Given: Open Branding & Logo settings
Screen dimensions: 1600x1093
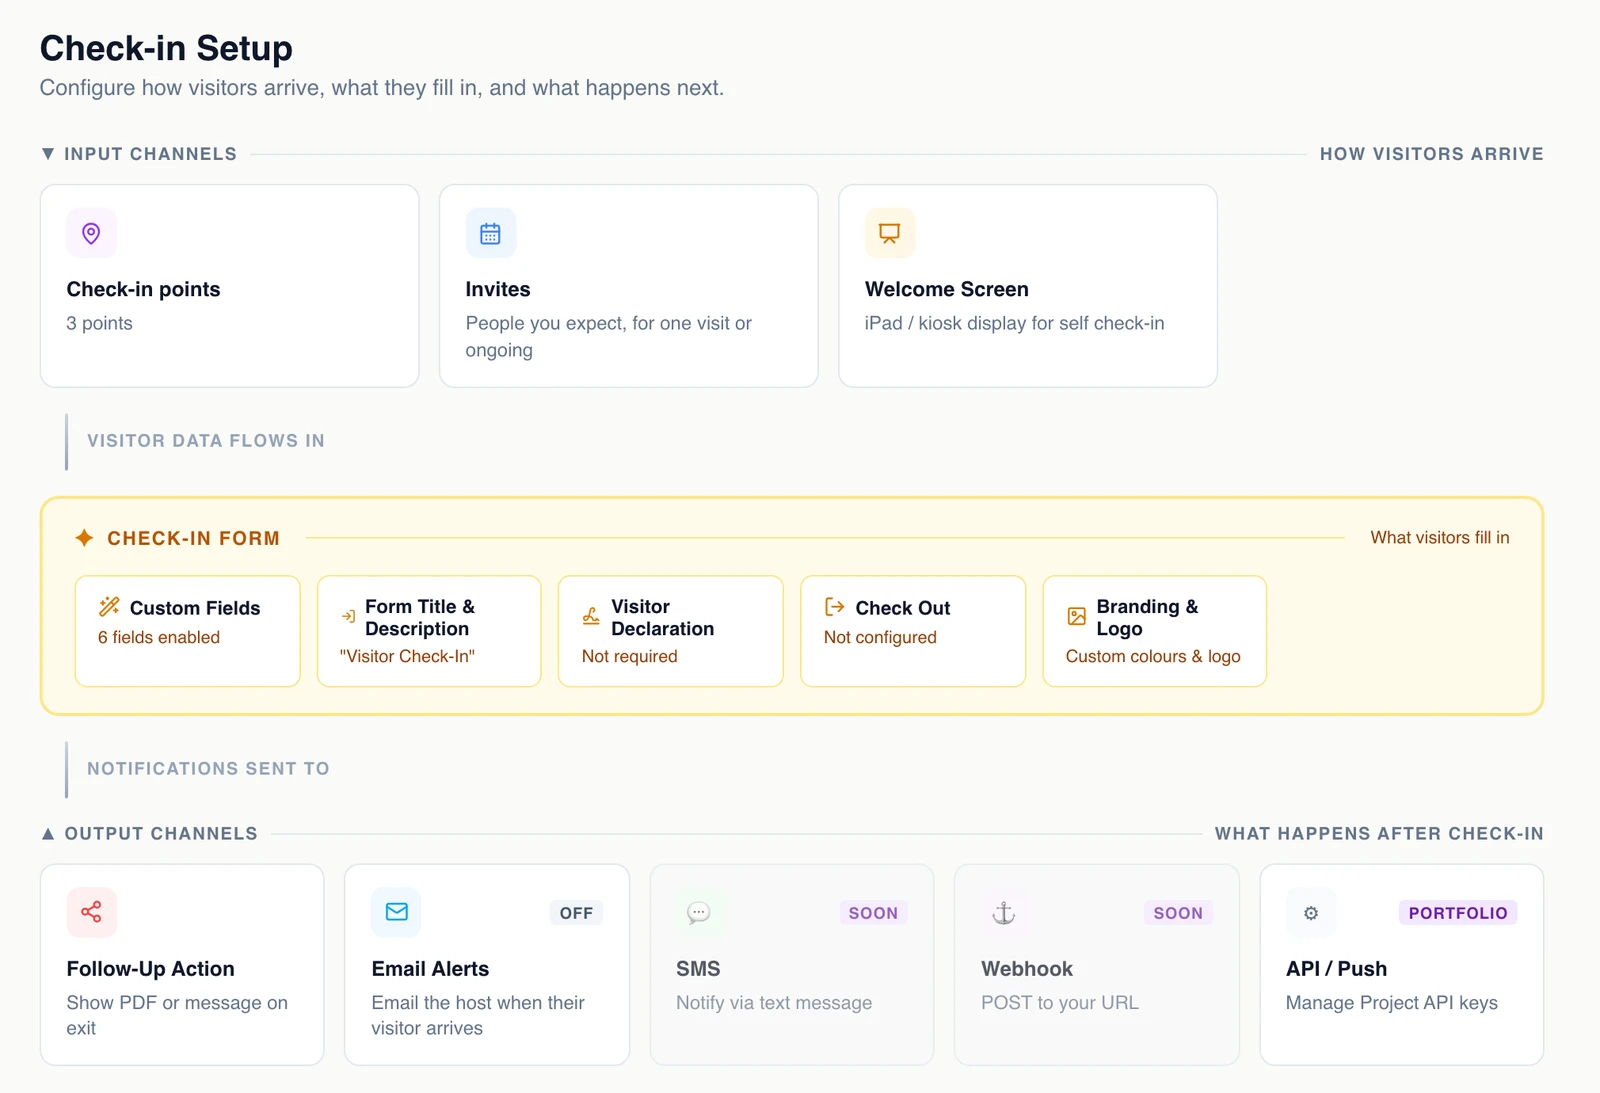Looking at the screenshot, I should click(1147, 618).
